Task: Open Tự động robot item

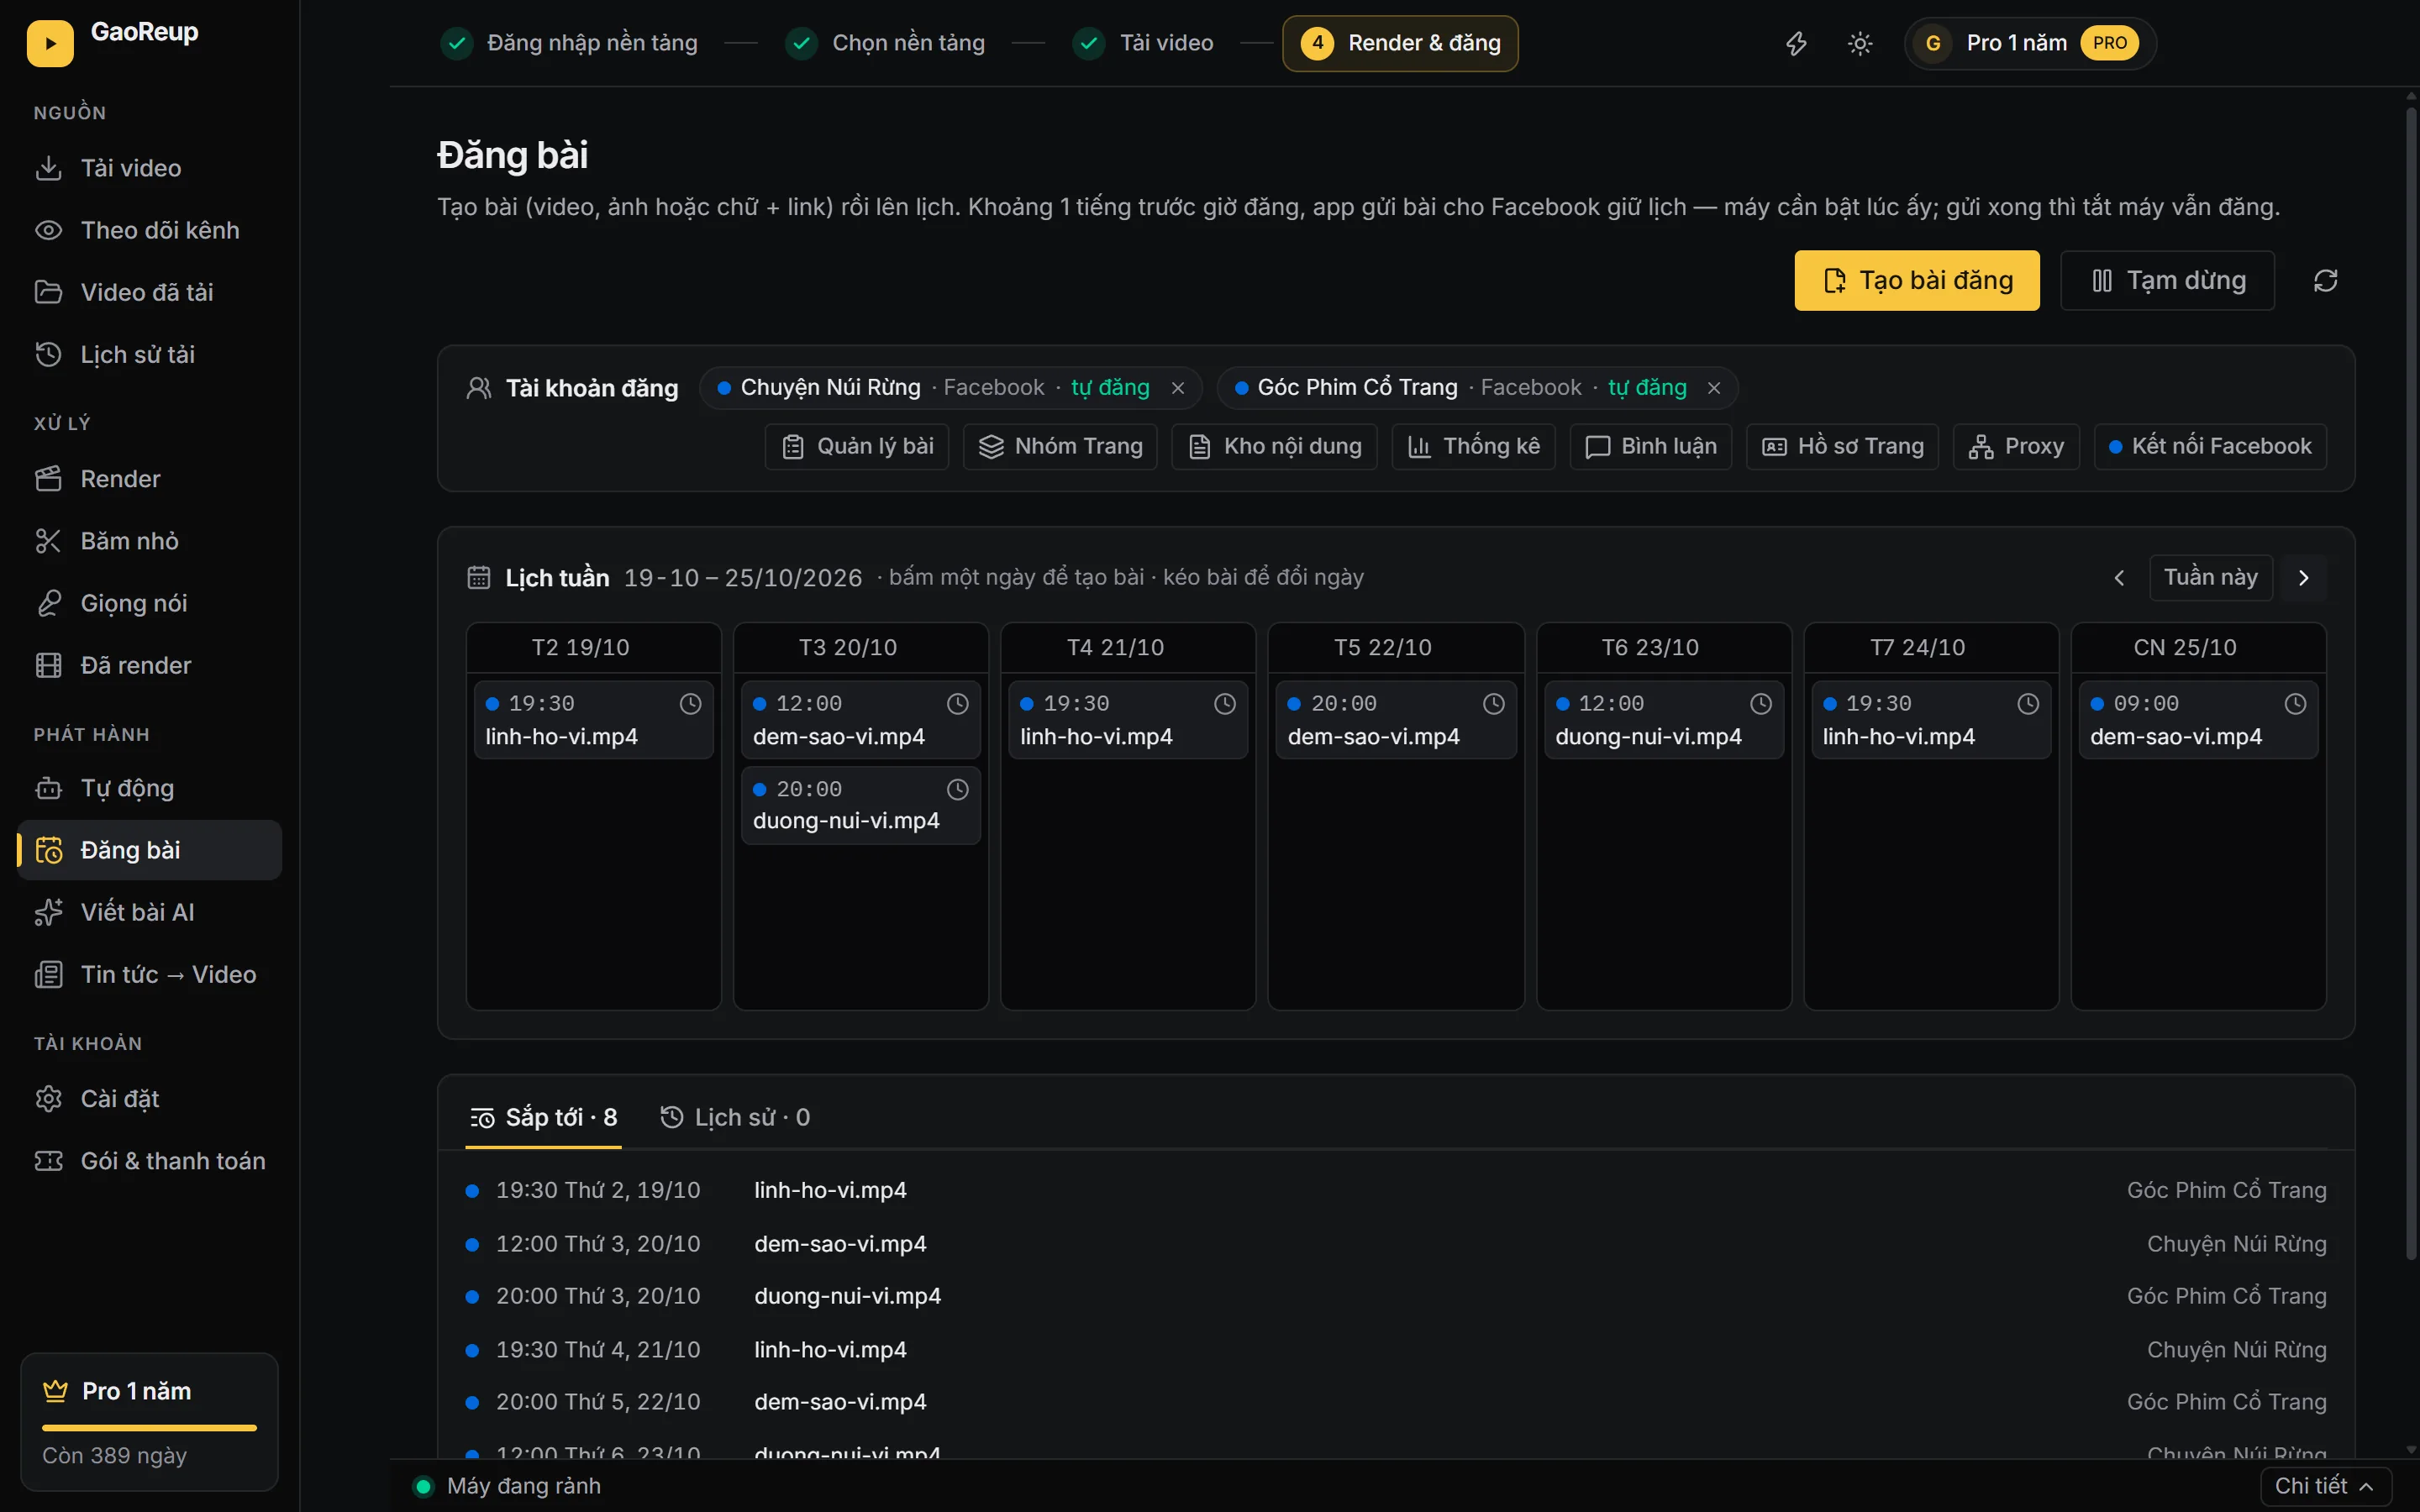Action: point(149,788)
